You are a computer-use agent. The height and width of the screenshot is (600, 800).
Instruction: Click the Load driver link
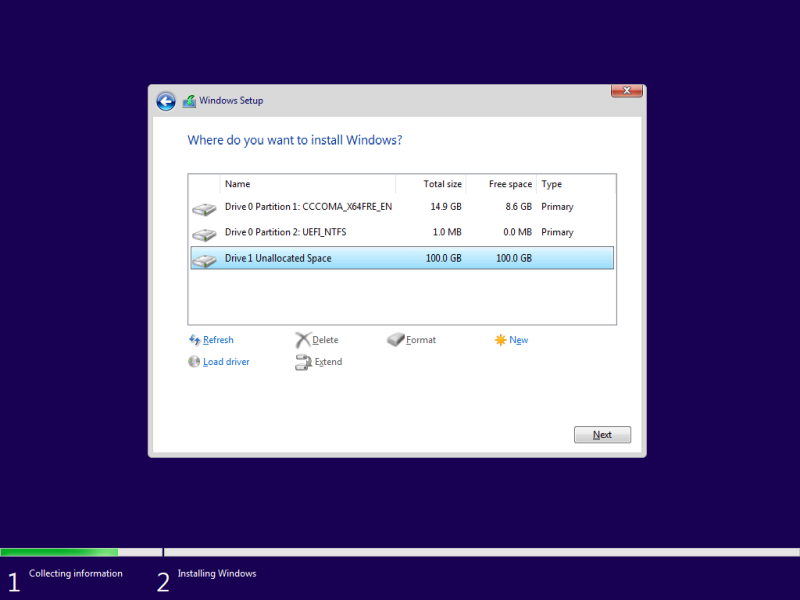tap(226, 361)
